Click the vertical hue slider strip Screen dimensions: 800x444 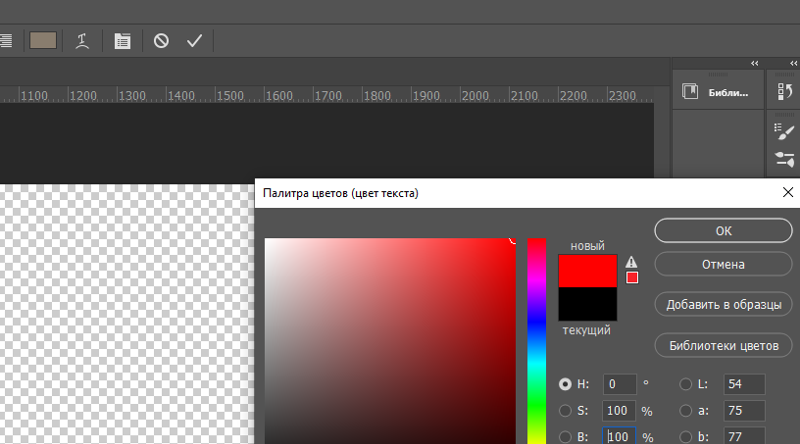click(537, 341)
